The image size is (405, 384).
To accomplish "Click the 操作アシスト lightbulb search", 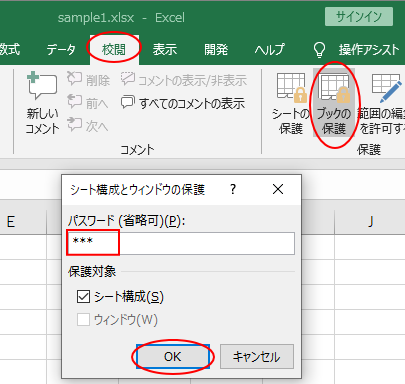I will (357, 50).
